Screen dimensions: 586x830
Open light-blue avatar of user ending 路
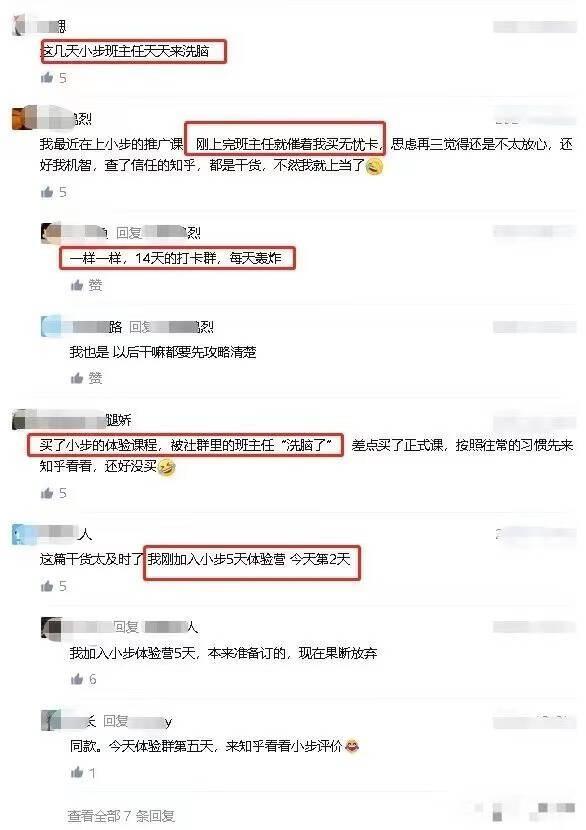point(51,327)
